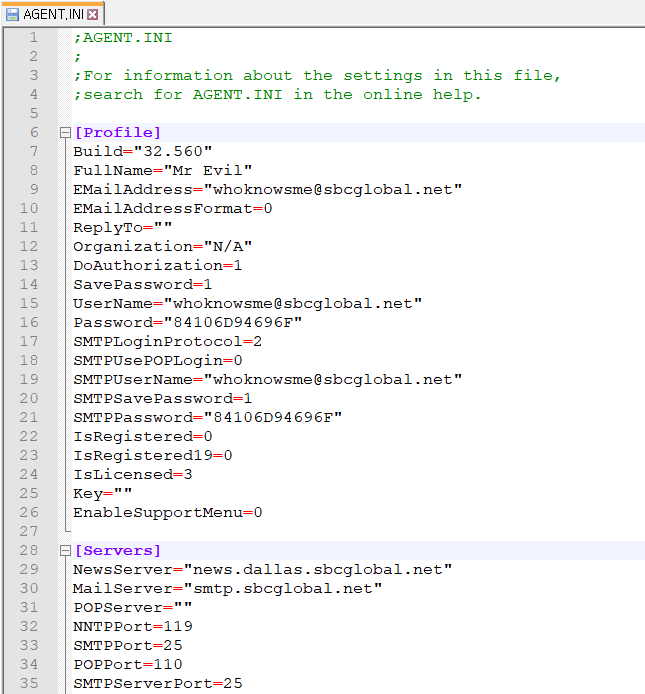Collapse the [Profile] section fold marker

[x=65, y=132]
